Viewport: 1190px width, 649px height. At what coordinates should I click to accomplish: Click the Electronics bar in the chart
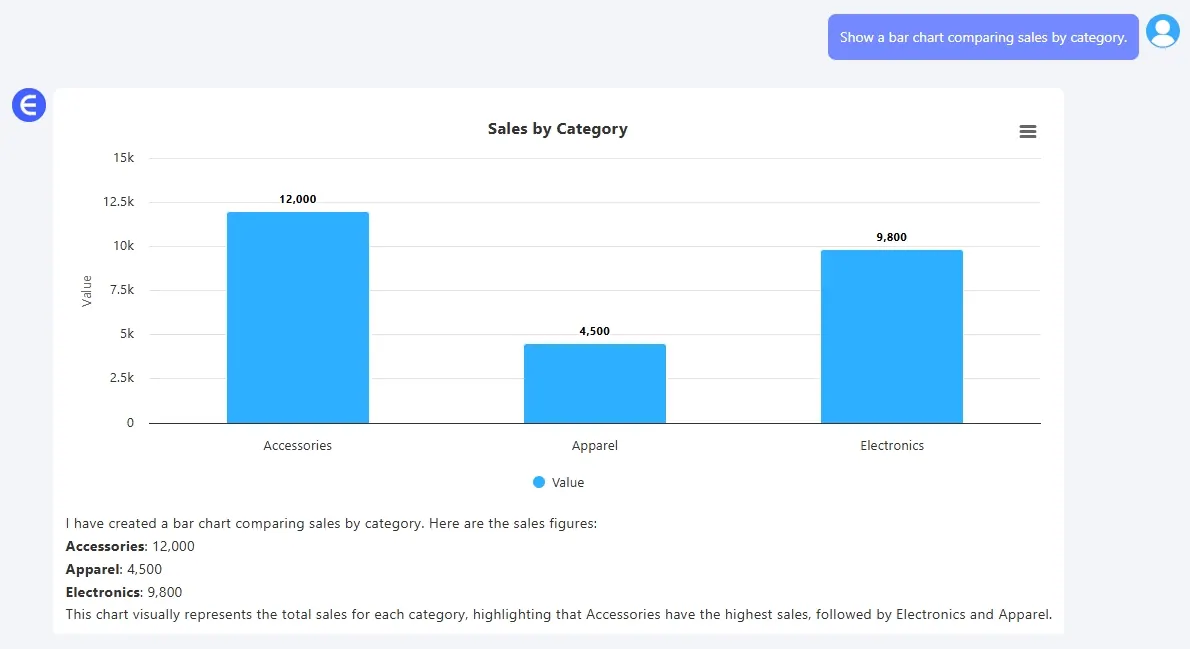(x=891, y=336)
